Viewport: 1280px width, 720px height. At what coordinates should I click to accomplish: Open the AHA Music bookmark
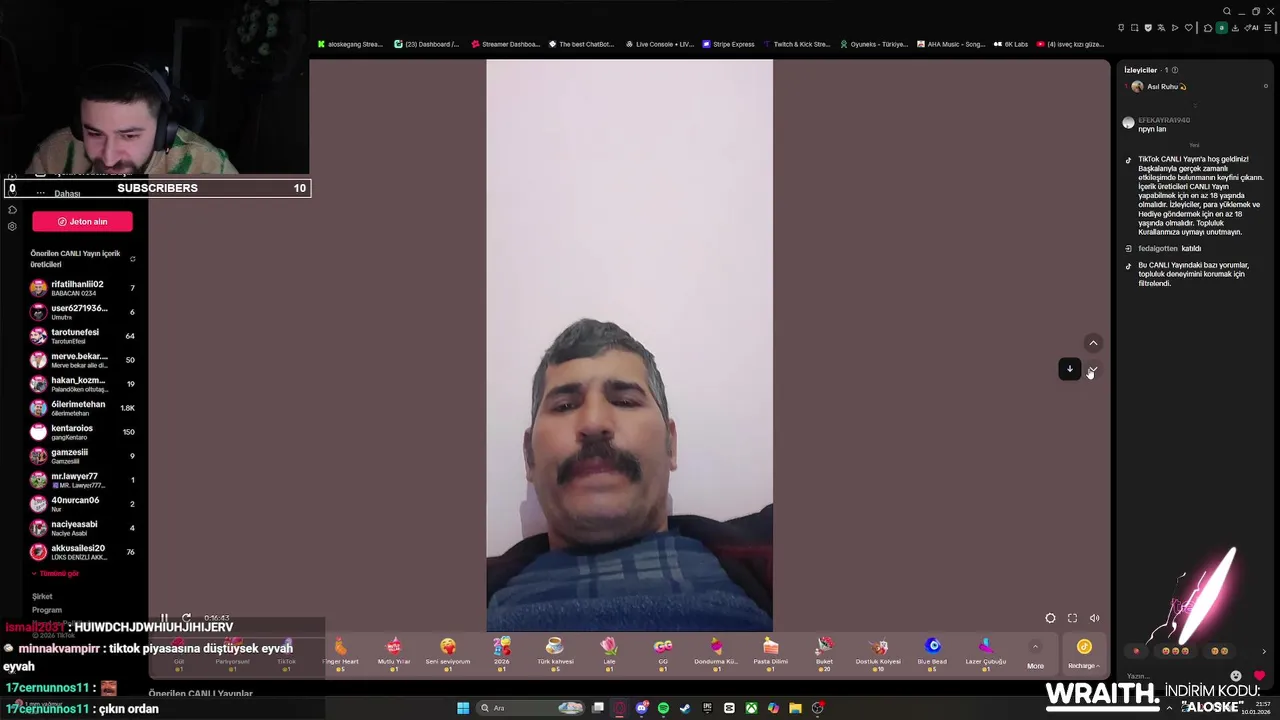click(951, 44)
